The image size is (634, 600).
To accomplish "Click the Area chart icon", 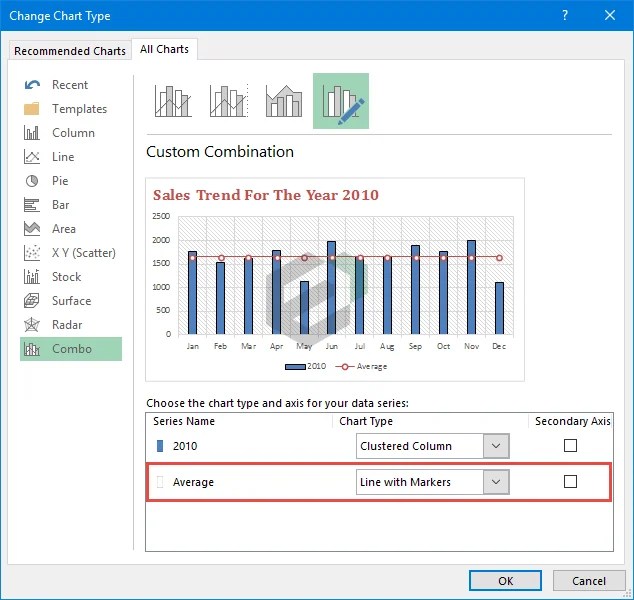I will click(x=32, y=229).
